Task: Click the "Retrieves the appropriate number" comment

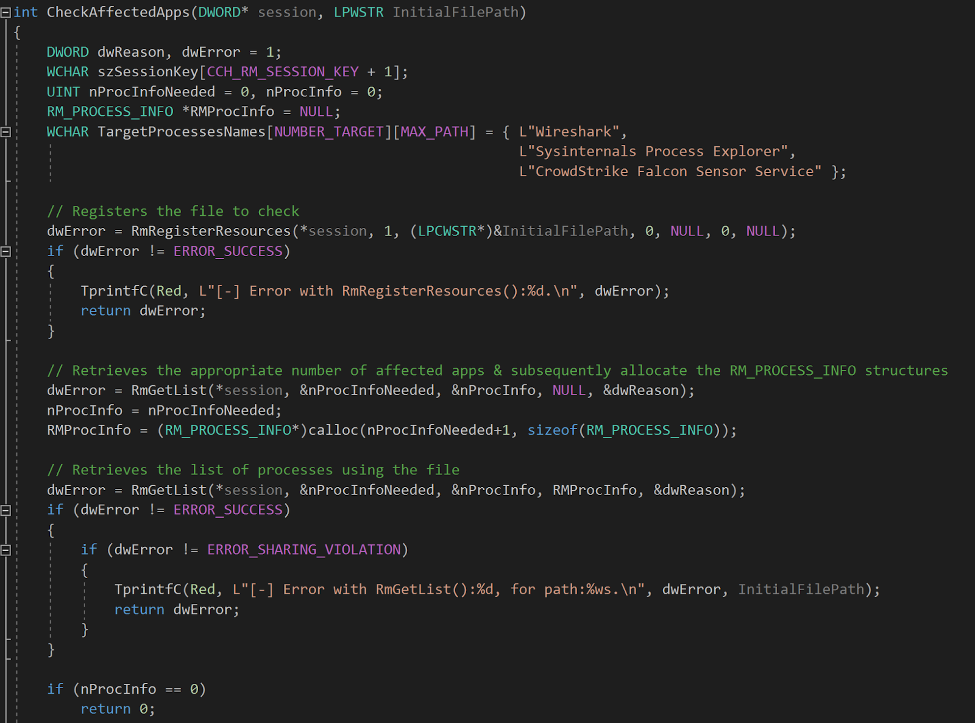Action: click(497, 371)
